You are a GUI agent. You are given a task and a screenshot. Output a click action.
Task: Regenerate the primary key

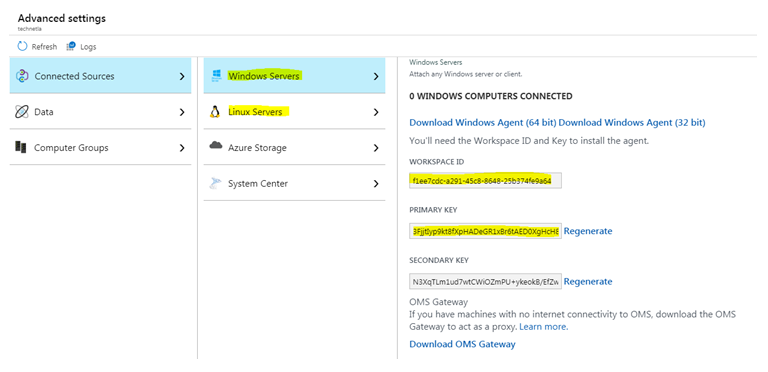(x=588, y=231)
